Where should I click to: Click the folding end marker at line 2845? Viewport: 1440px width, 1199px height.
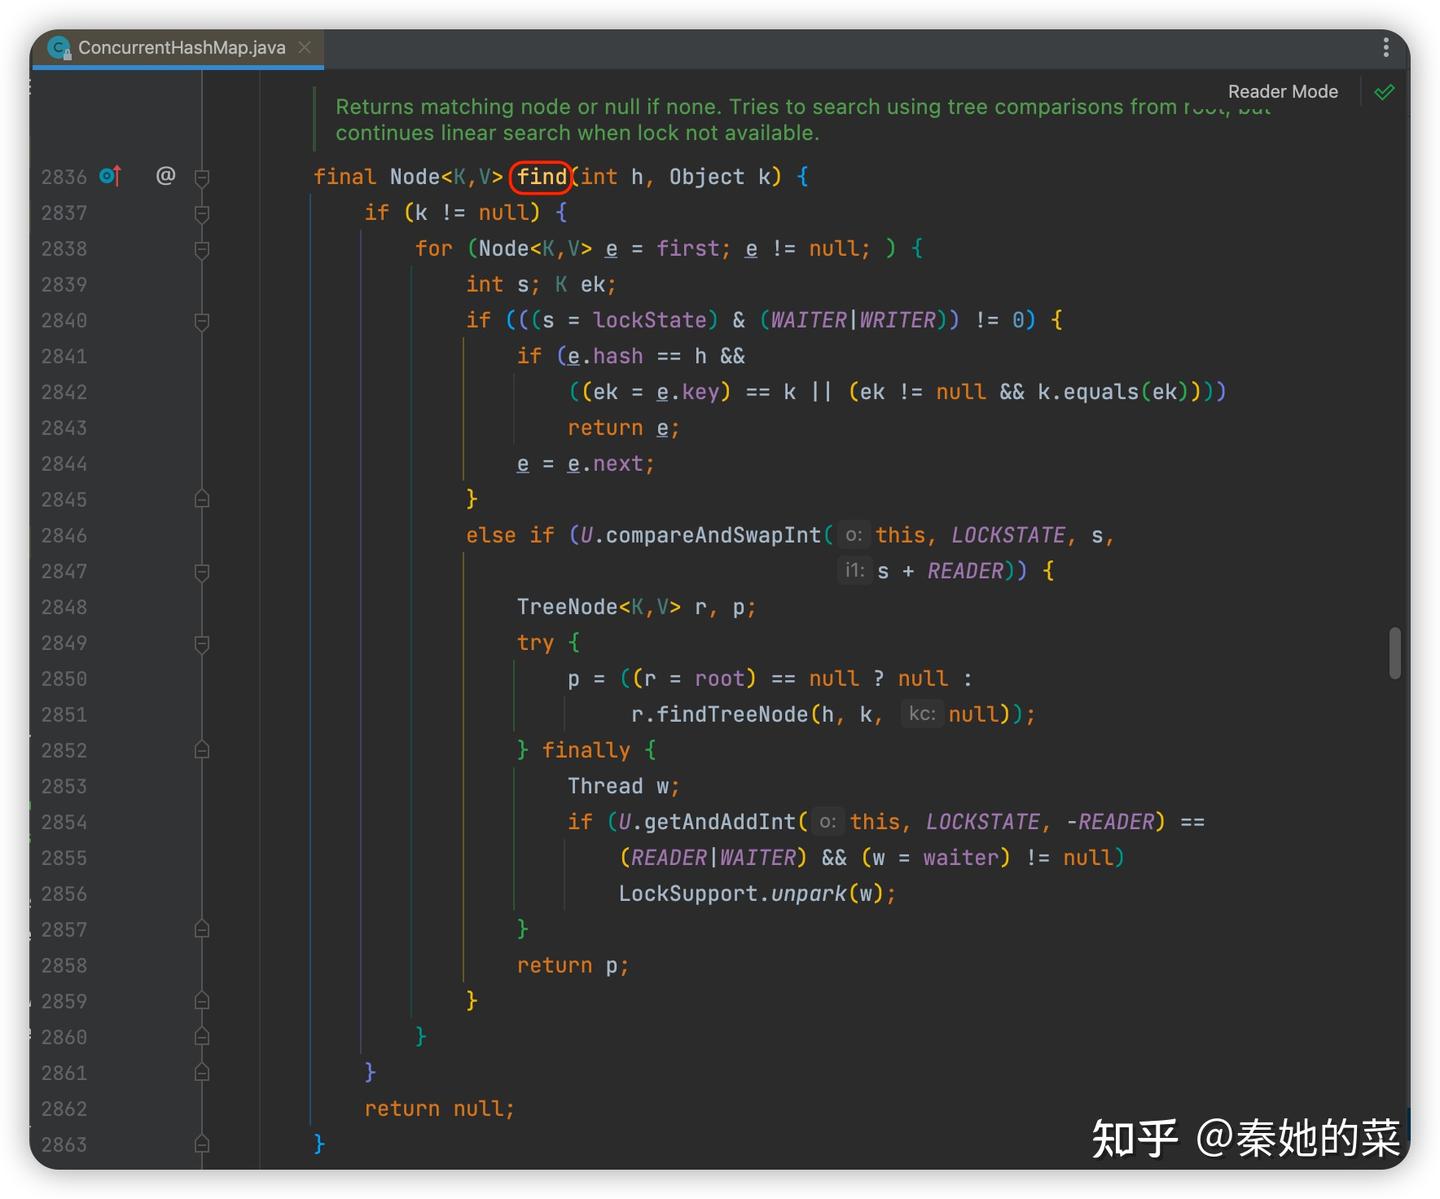pos(202,499)
